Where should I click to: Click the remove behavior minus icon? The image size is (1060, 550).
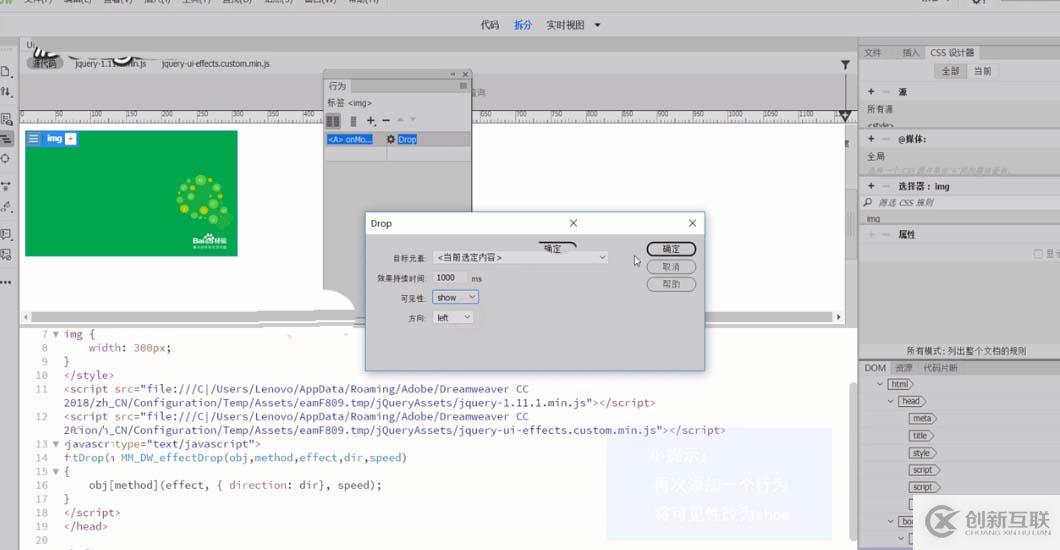click(x=386, y=120)
